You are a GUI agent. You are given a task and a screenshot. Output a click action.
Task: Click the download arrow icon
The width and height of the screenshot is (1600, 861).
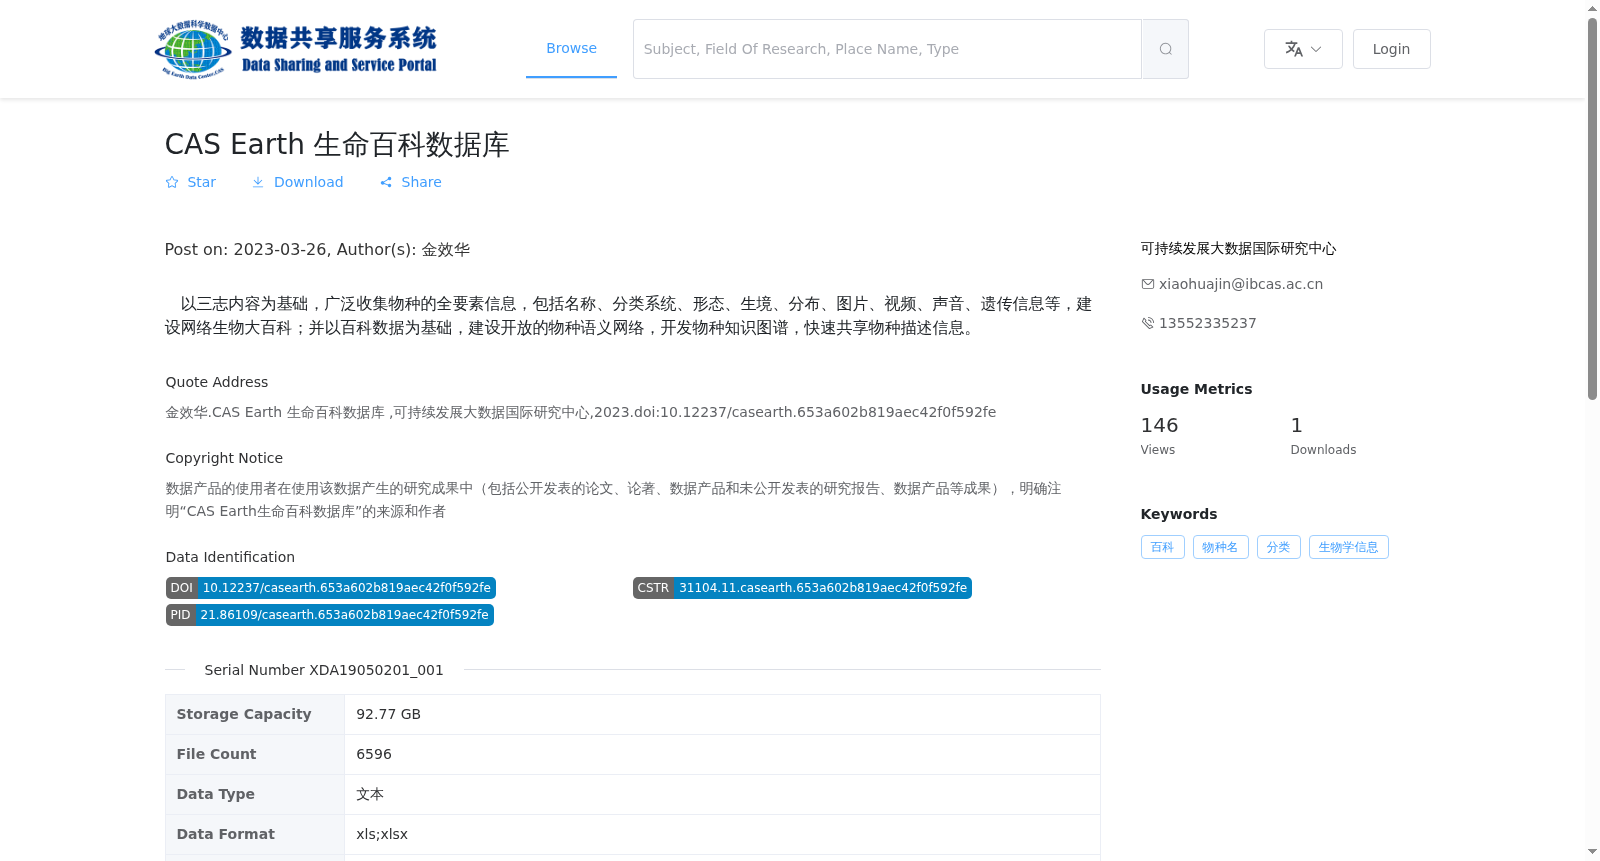[258, 182]
